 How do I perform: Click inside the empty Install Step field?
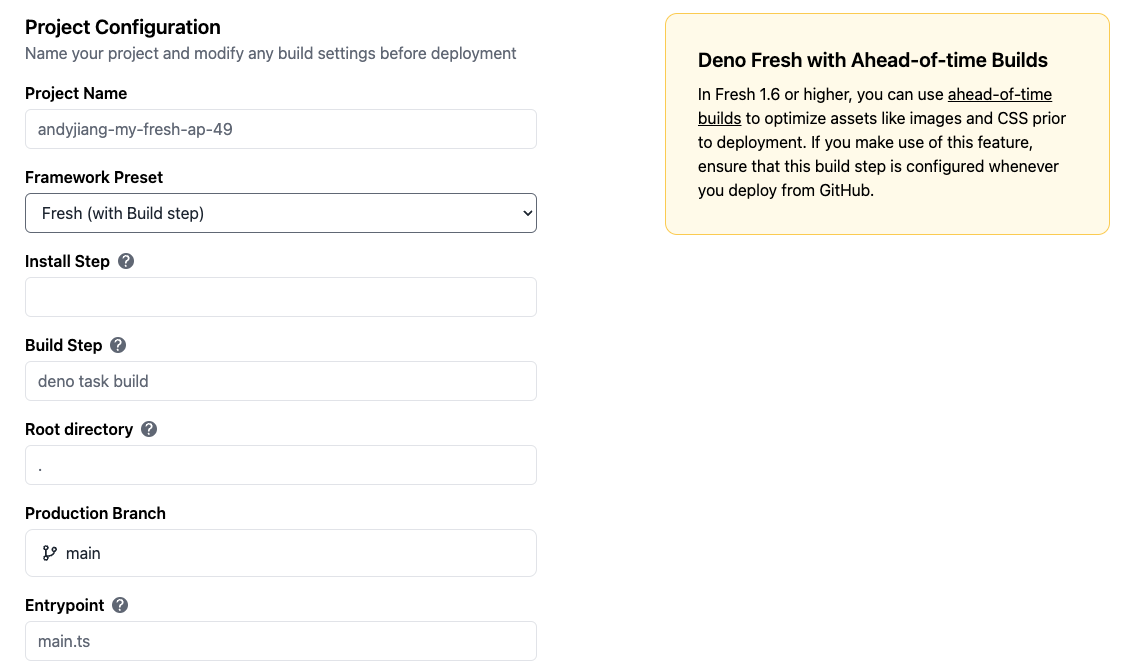(x=280, y=297)
